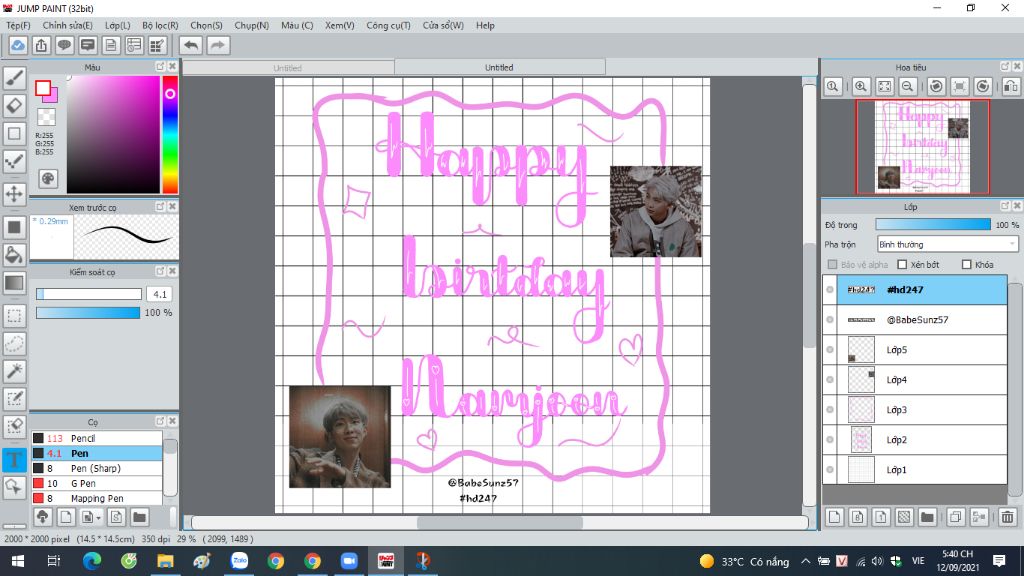The height and width of the screenshot is (576, 1024).
Task: Open the color palette button
Action: coord(48,178)
